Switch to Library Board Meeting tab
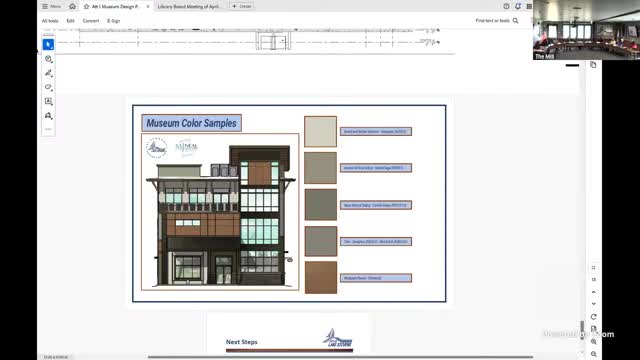640x360 pixels. pos(189,7)
